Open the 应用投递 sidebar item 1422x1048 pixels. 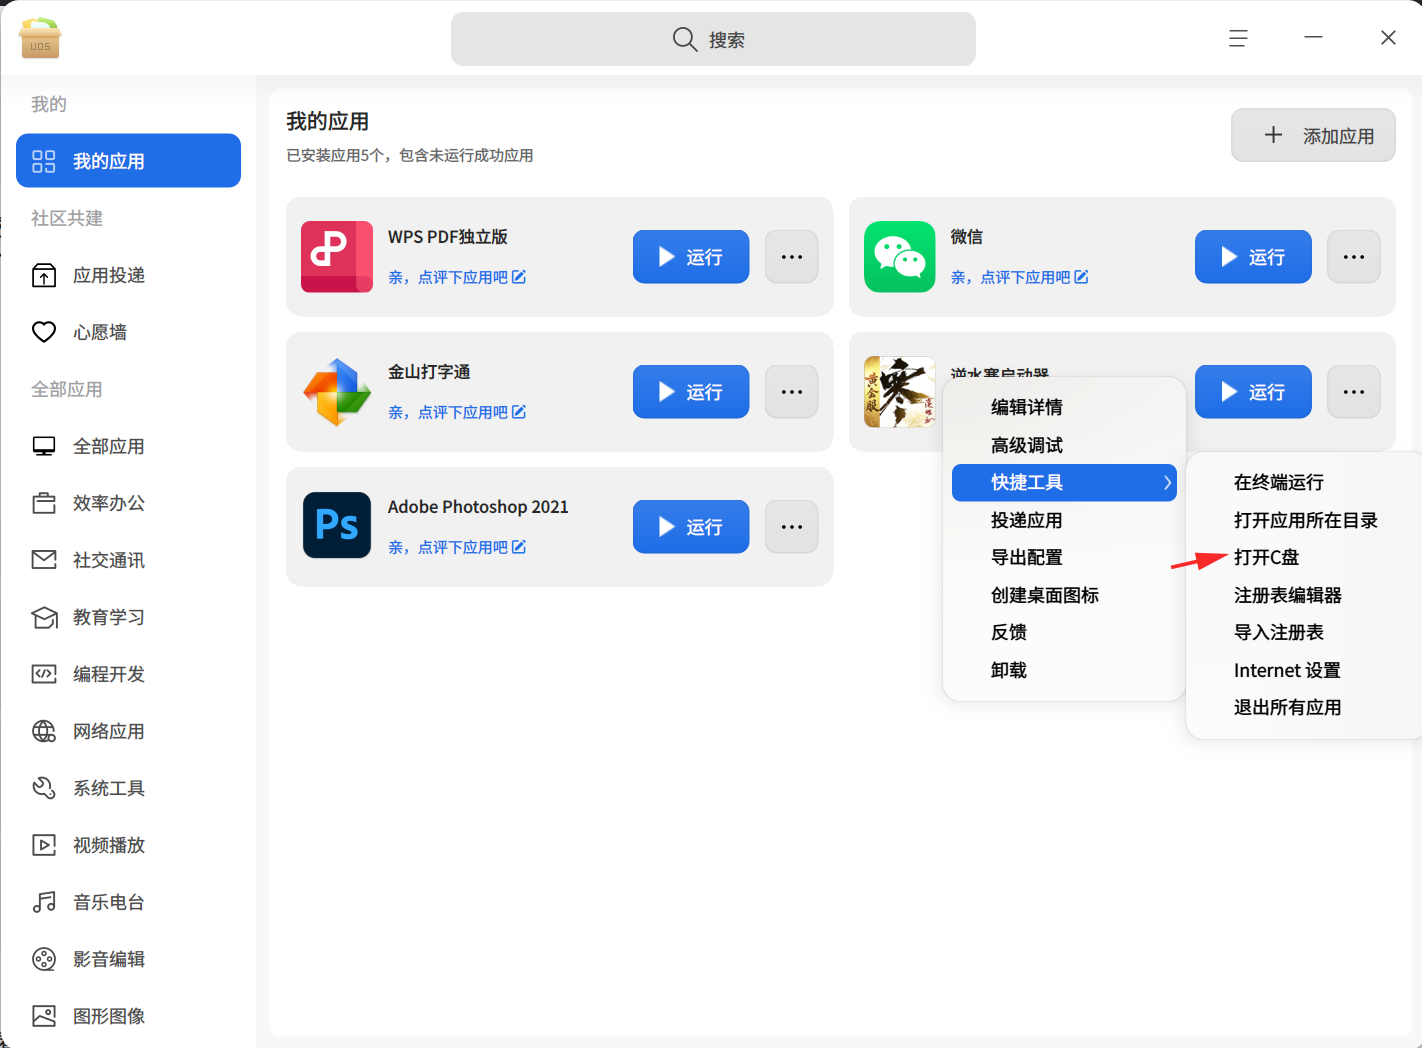128,275
